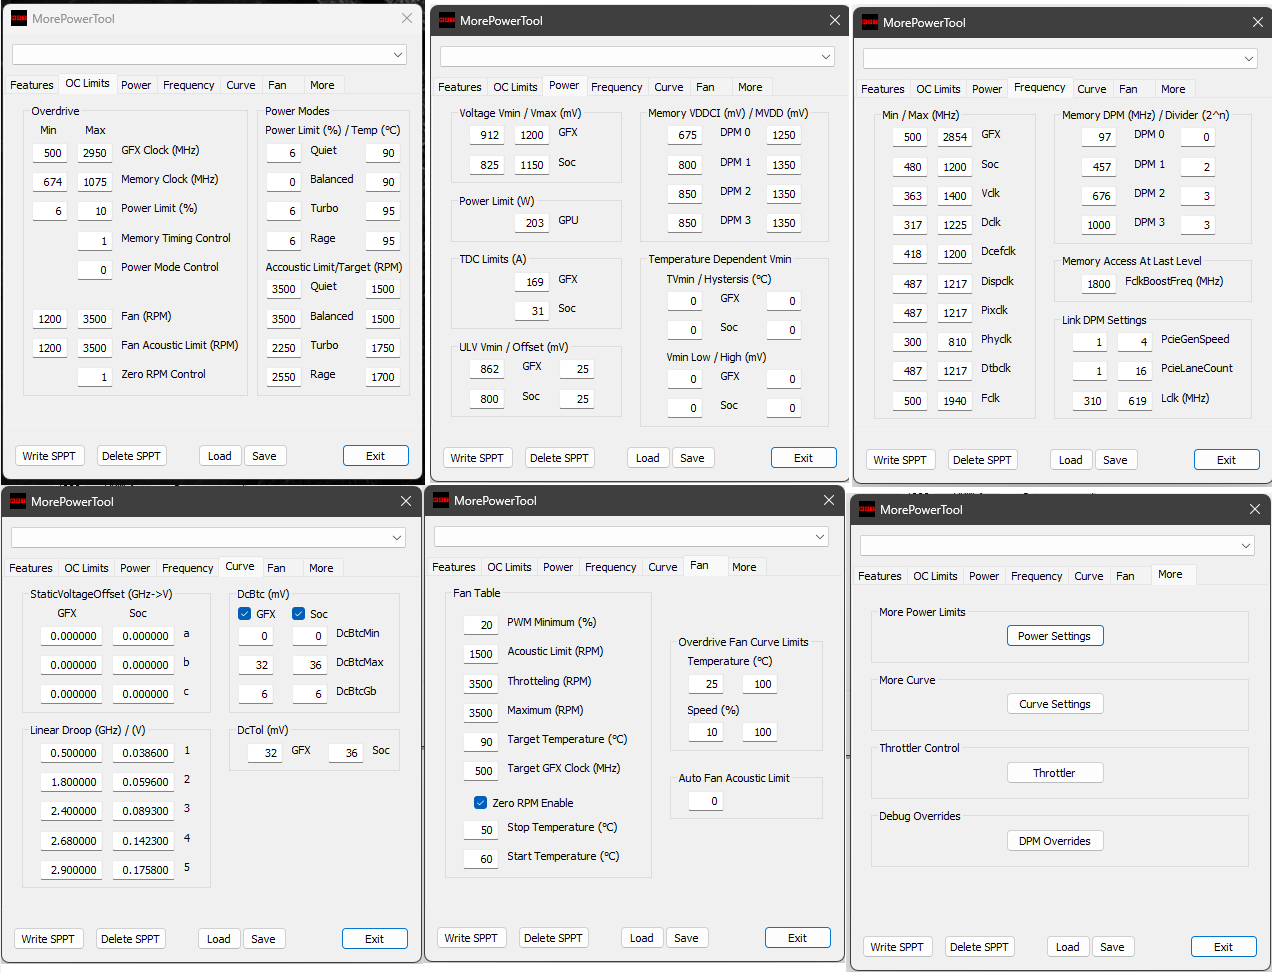The width and height of the screenshot is (1272, 974).
Task: Click the GFX Clock max field showing 2950
Action: (x=94, y=153)
